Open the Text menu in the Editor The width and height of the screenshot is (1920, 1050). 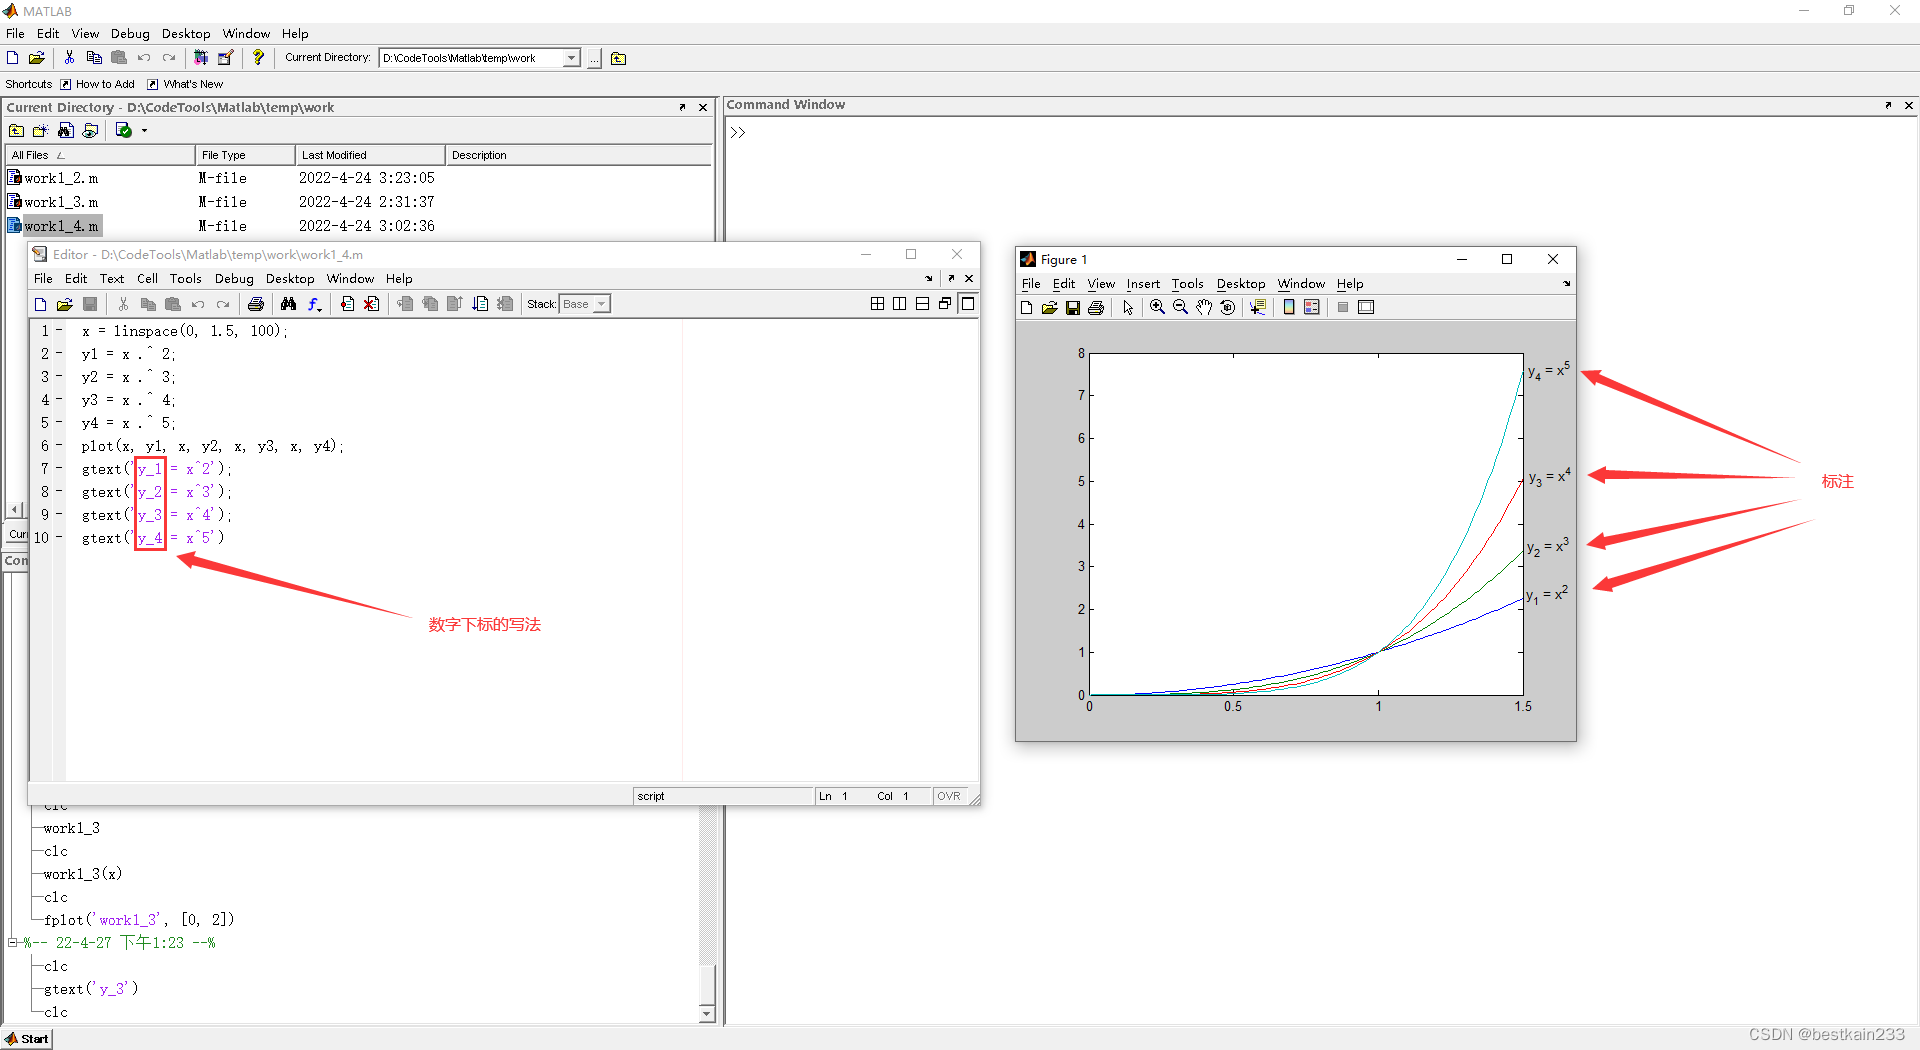(x=112, y=279)
